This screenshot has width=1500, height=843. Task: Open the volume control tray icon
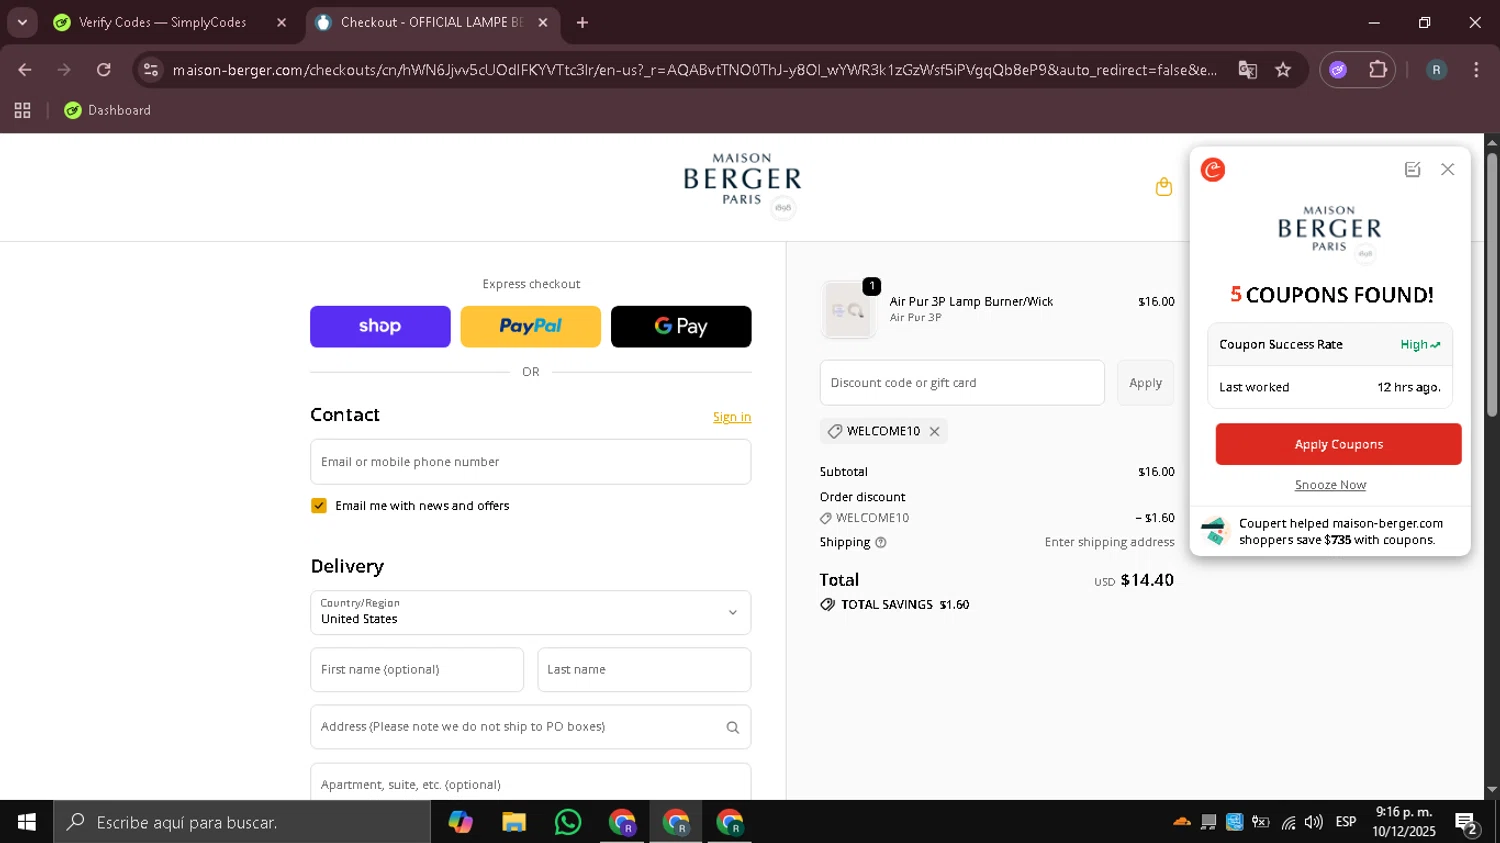tap(1314, 822)
